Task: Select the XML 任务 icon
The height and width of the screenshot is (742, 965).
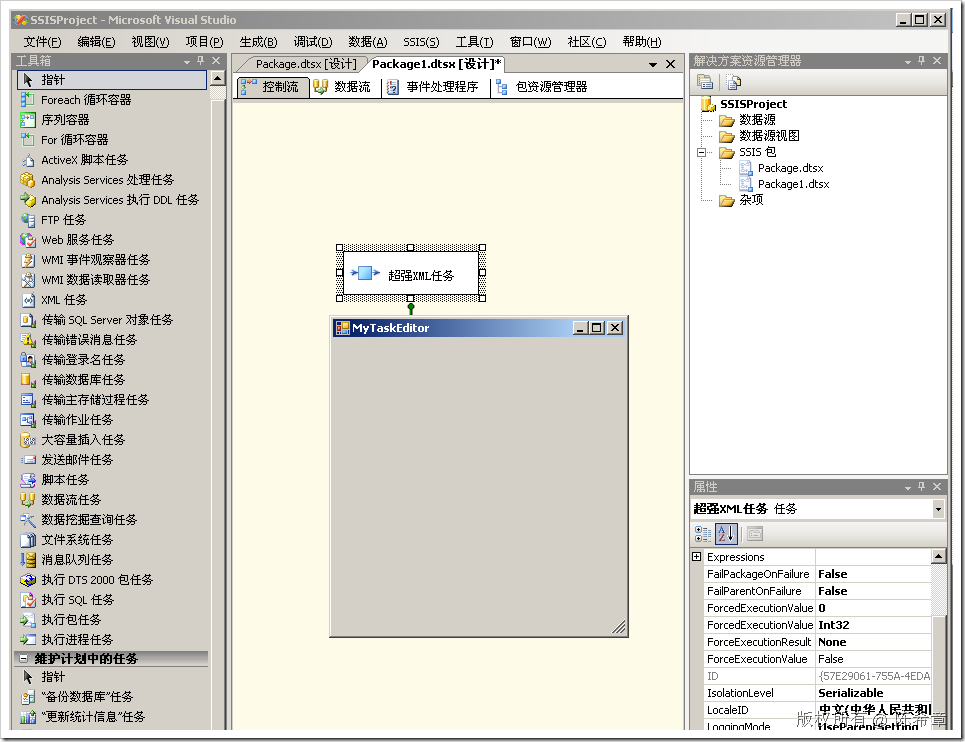Action: pos(28,300)
